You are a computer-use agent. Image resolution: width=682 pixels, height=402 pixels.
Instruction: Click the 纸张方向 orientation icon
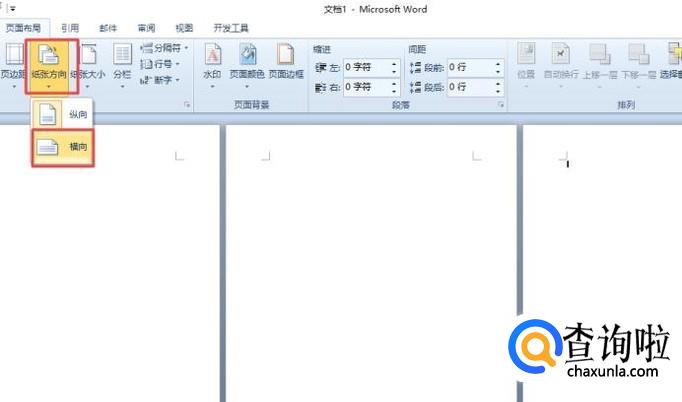pos(49,54)
